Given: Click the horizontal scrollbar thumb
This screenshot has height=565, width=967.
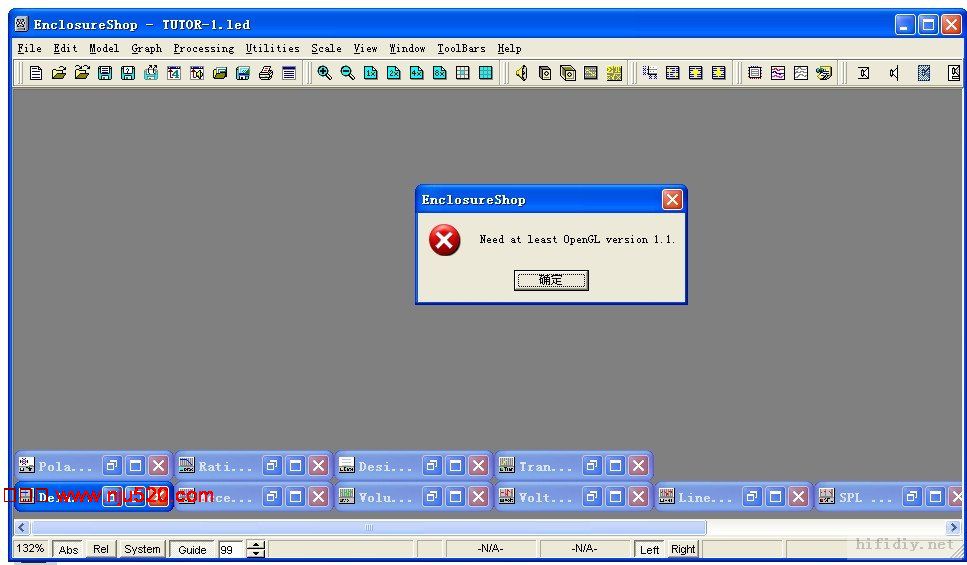Looking at the screenshot, I should pyautogui.click(x=369, y=527).
